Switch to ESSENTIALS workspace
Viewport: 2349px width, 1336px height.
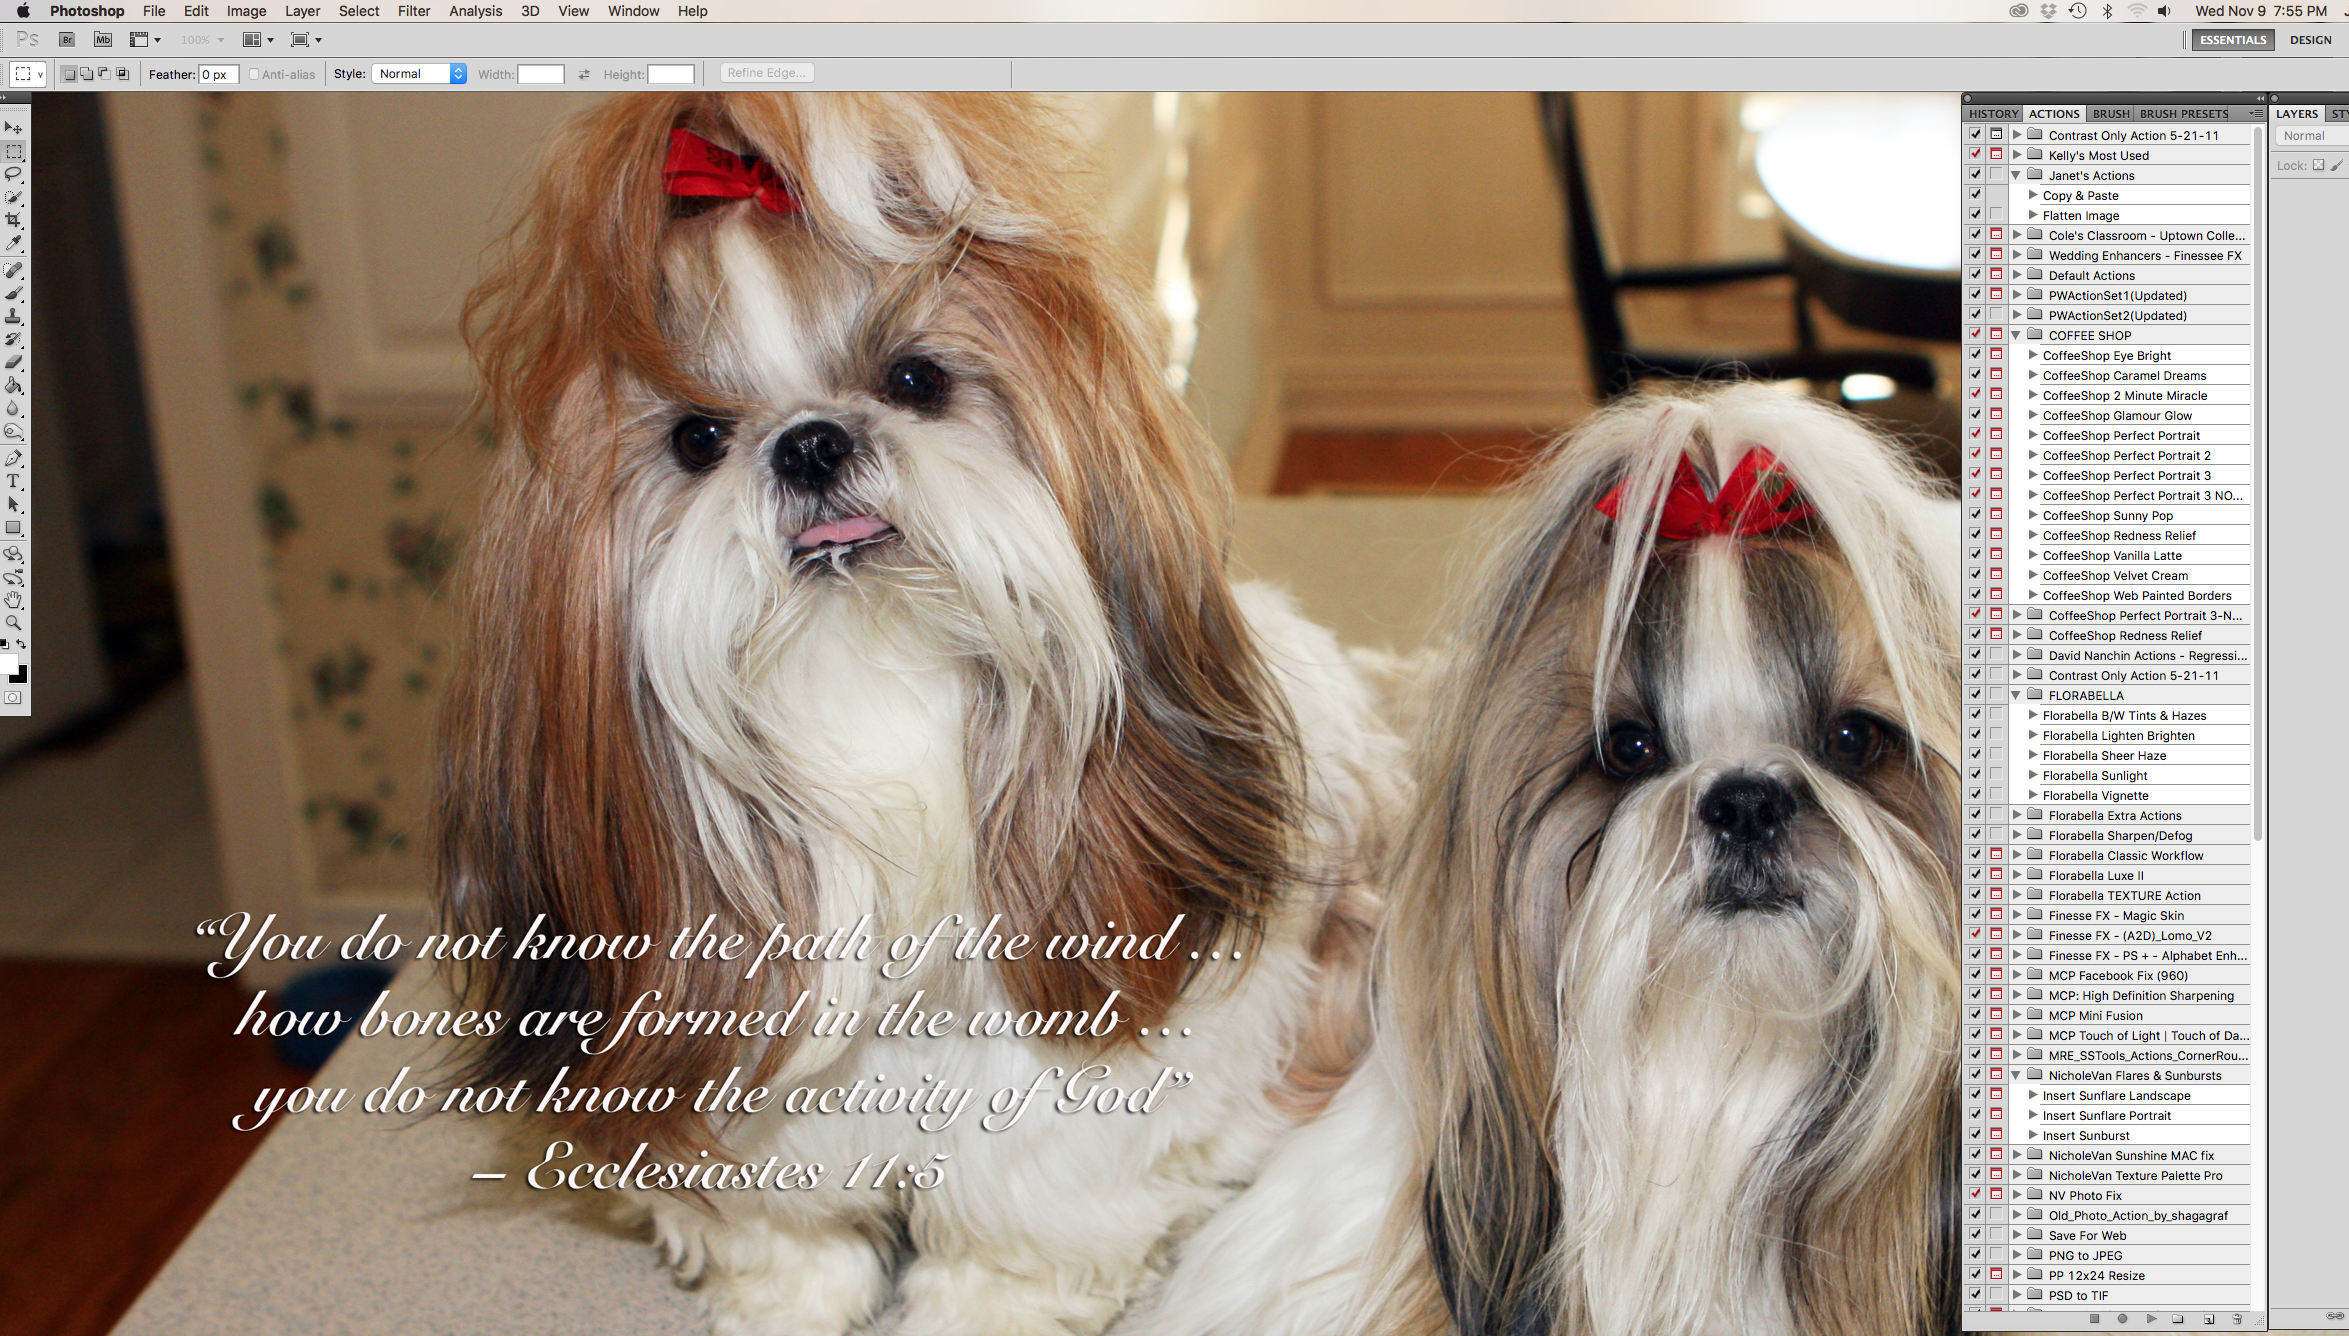click(x=2233, y=40)
